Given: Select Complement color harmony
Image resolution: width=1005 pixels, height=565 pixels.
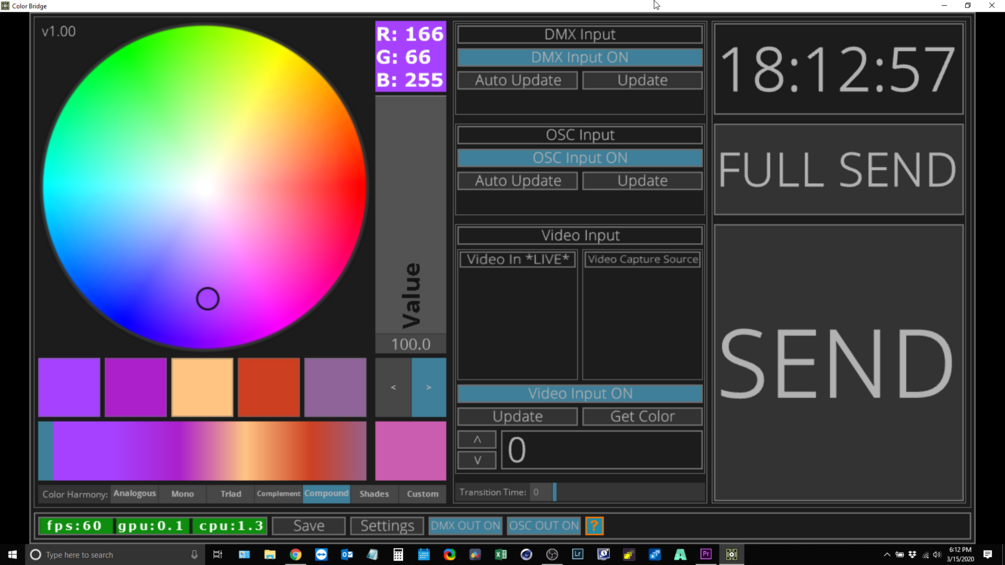Looking at the screenshot, I should pos(278,493).
